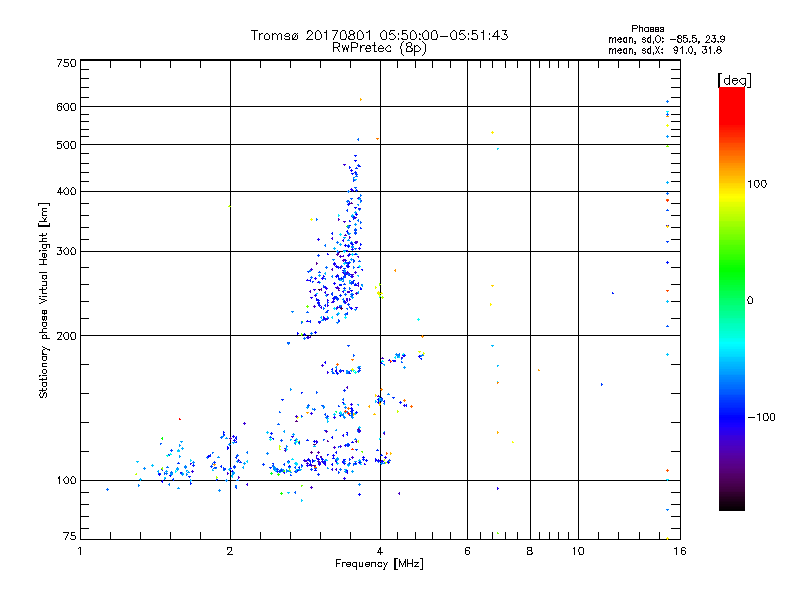Click the x-axis '2' tick label
This screenshot has height=600, width=800.
click(x=230, y=551)
